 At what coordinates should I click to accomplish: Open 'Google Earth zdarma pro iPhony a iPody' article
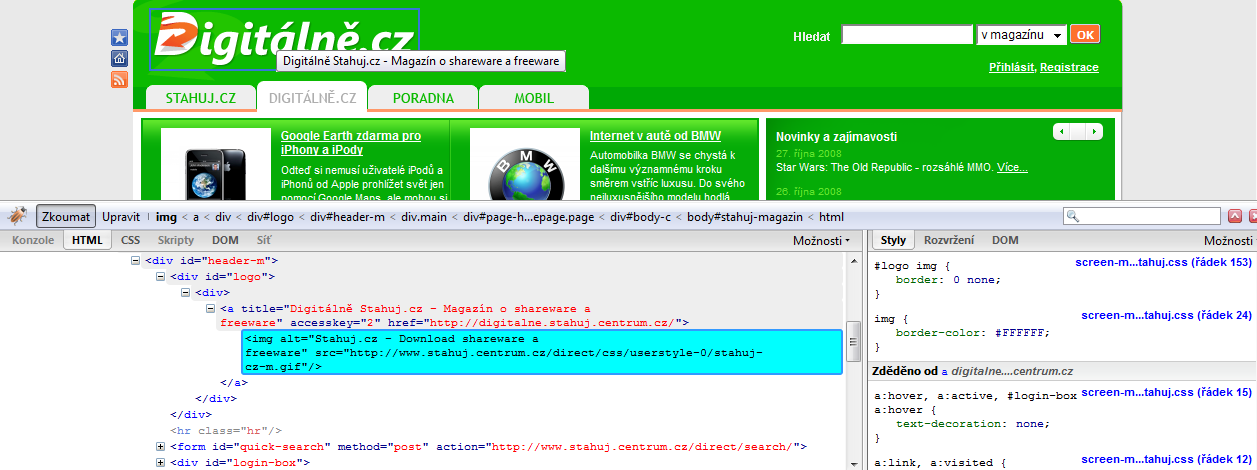pyautogui.click(x=351, y=143)
